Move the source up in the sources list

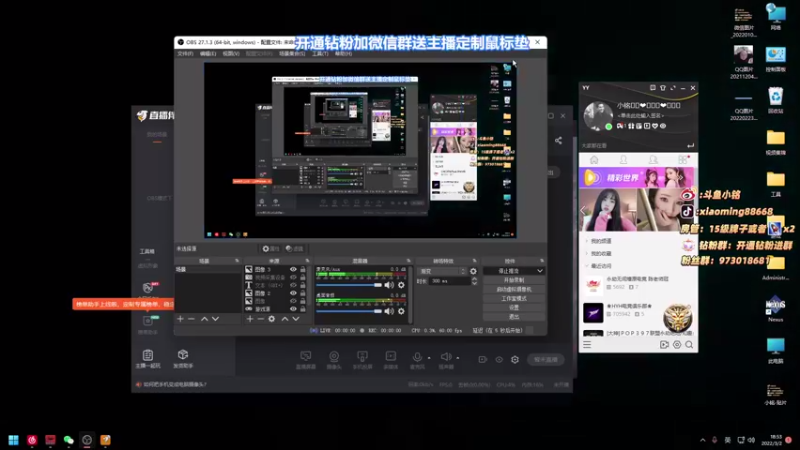[285, 319]
